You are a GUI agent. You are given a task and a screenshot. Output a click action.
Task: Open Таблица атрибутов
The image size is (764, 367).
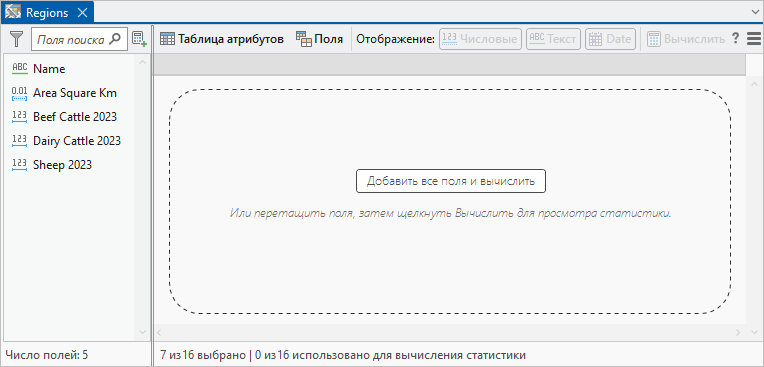click(222, 39)
